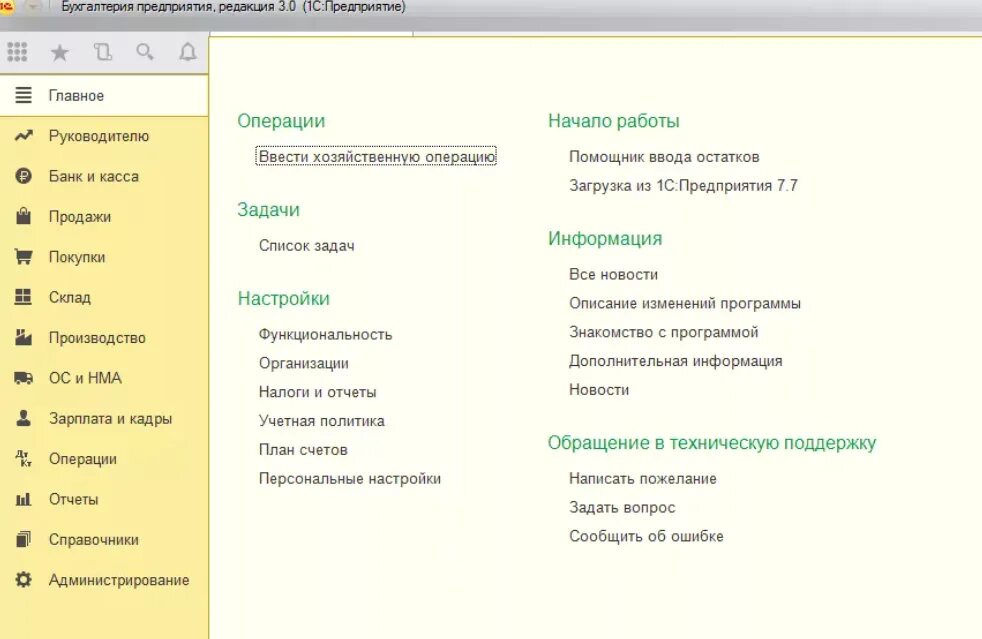Go to Администрирование section

pos(119,579)
